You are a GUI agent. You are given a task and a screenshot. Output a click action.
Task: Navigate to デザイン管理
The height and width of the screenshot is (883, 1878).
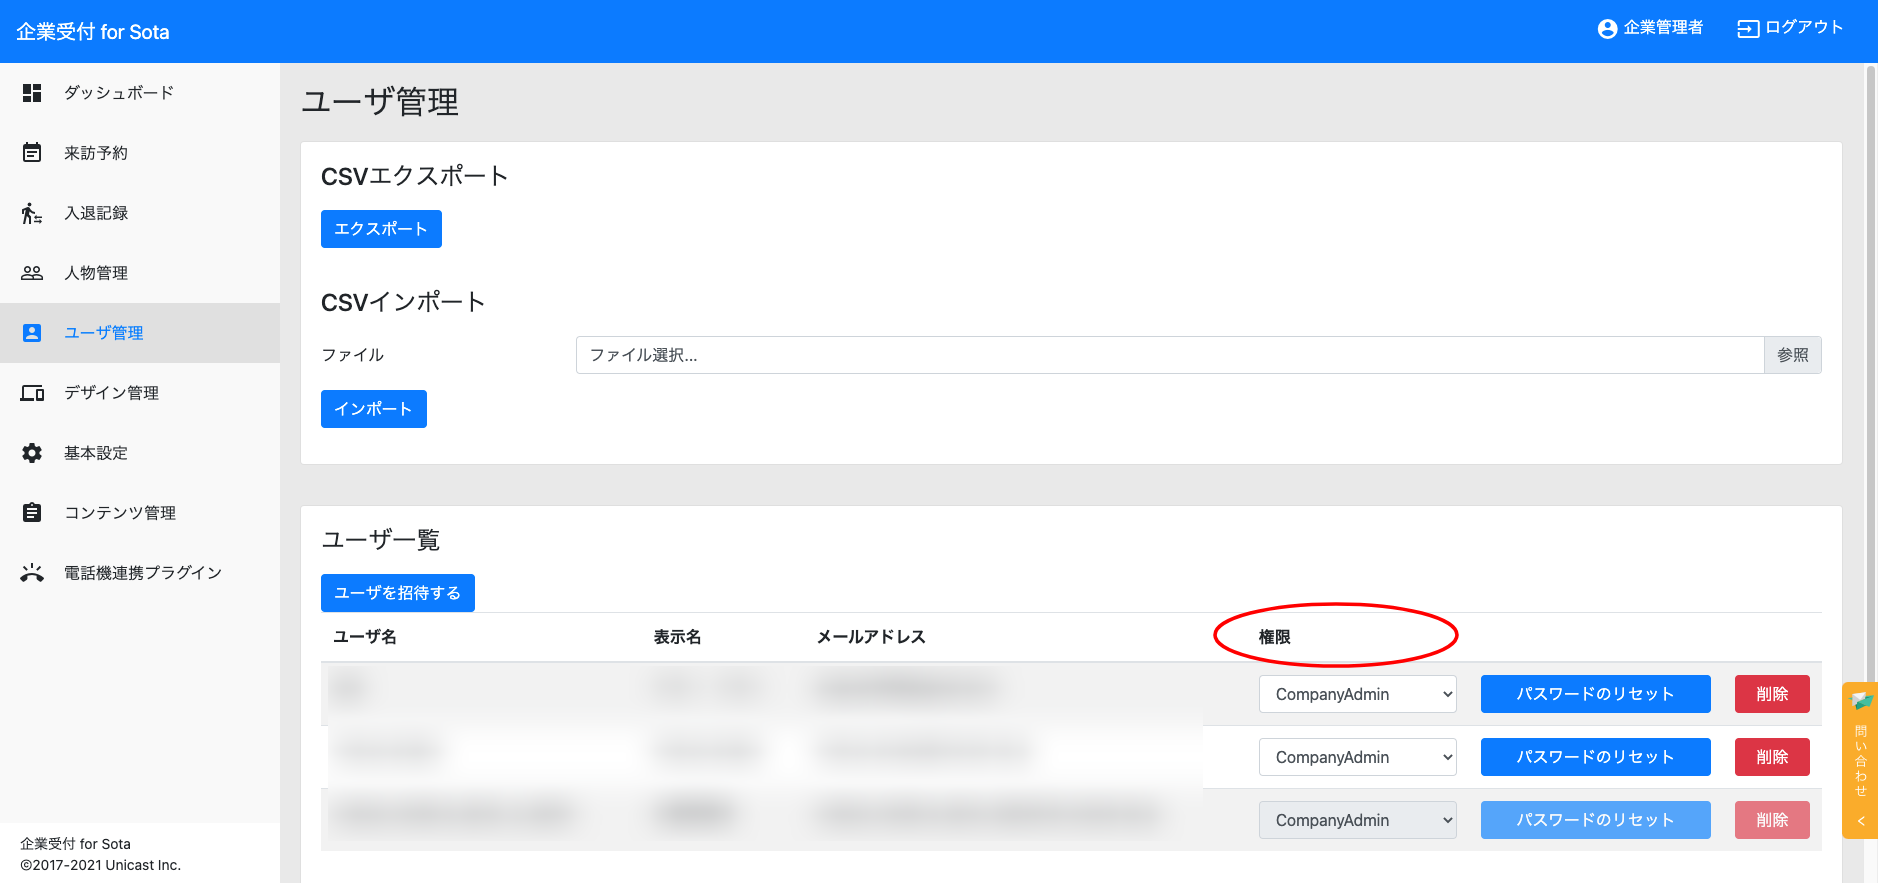point(140,393)
